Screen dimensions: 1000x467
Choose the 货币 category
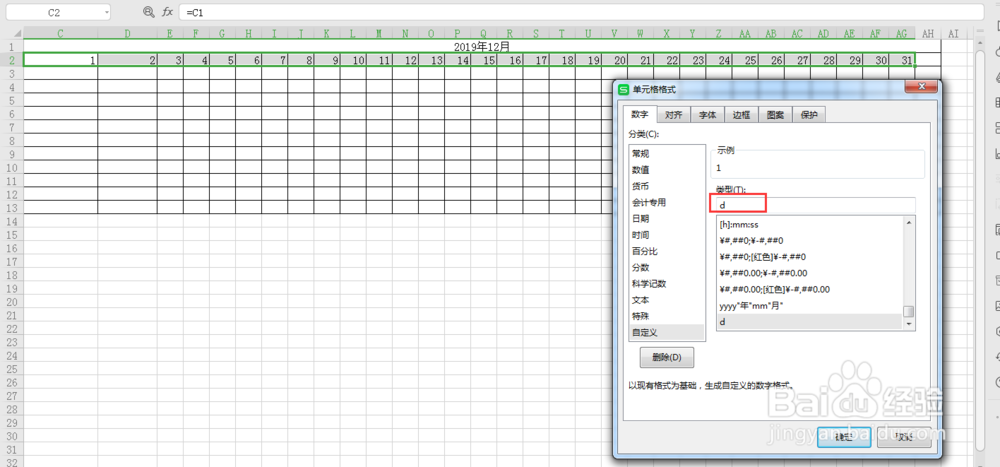pyautogui.click(x=666, y=186)
